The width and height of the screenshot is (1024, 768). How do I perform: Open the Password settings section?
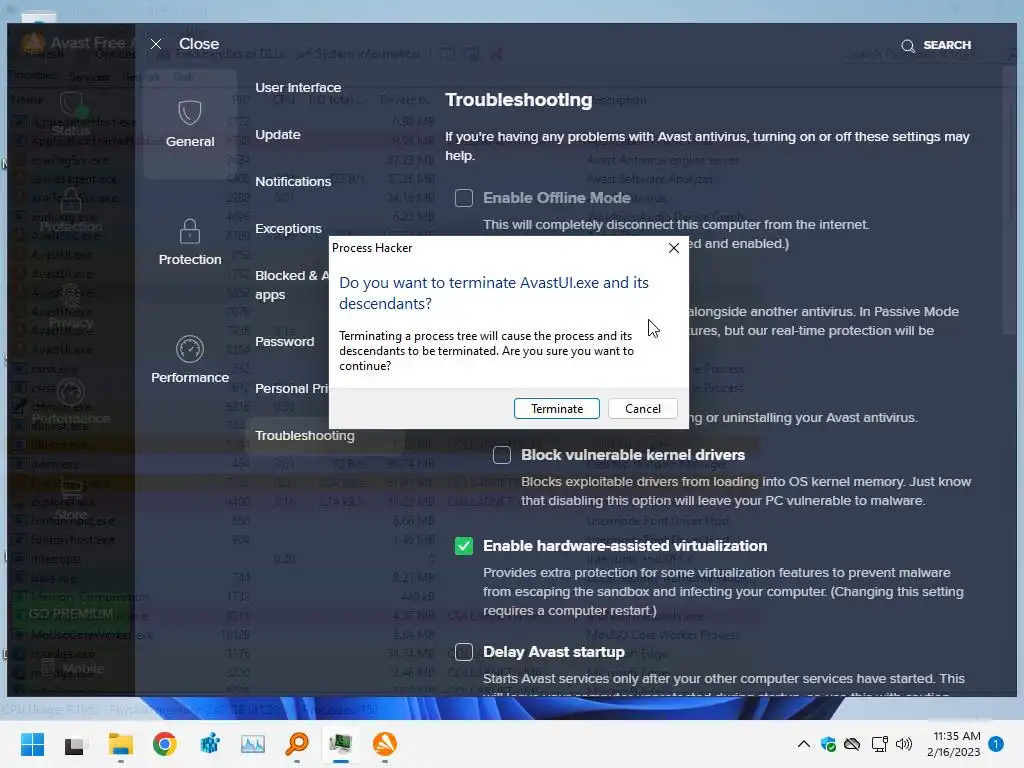[284, 342]
